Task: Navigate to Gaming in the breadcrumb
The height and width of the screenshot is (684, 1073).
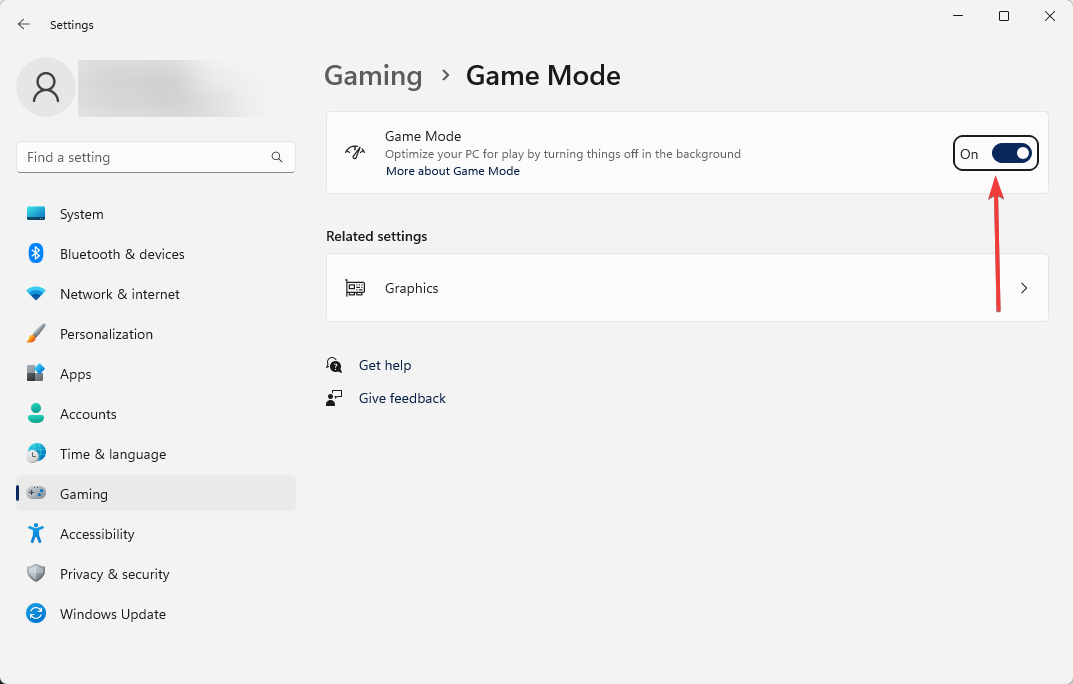Action: 373,76
